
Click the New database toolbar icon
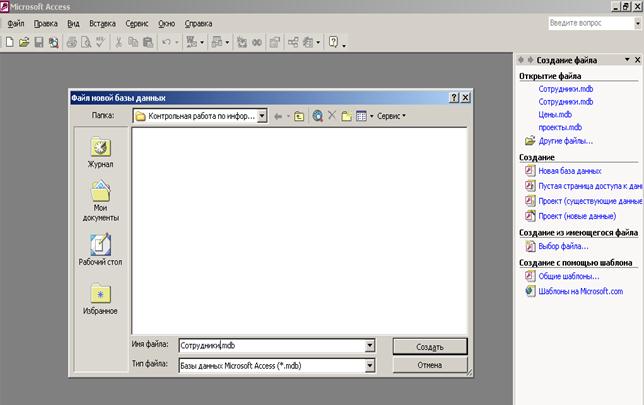click(9, 42)
